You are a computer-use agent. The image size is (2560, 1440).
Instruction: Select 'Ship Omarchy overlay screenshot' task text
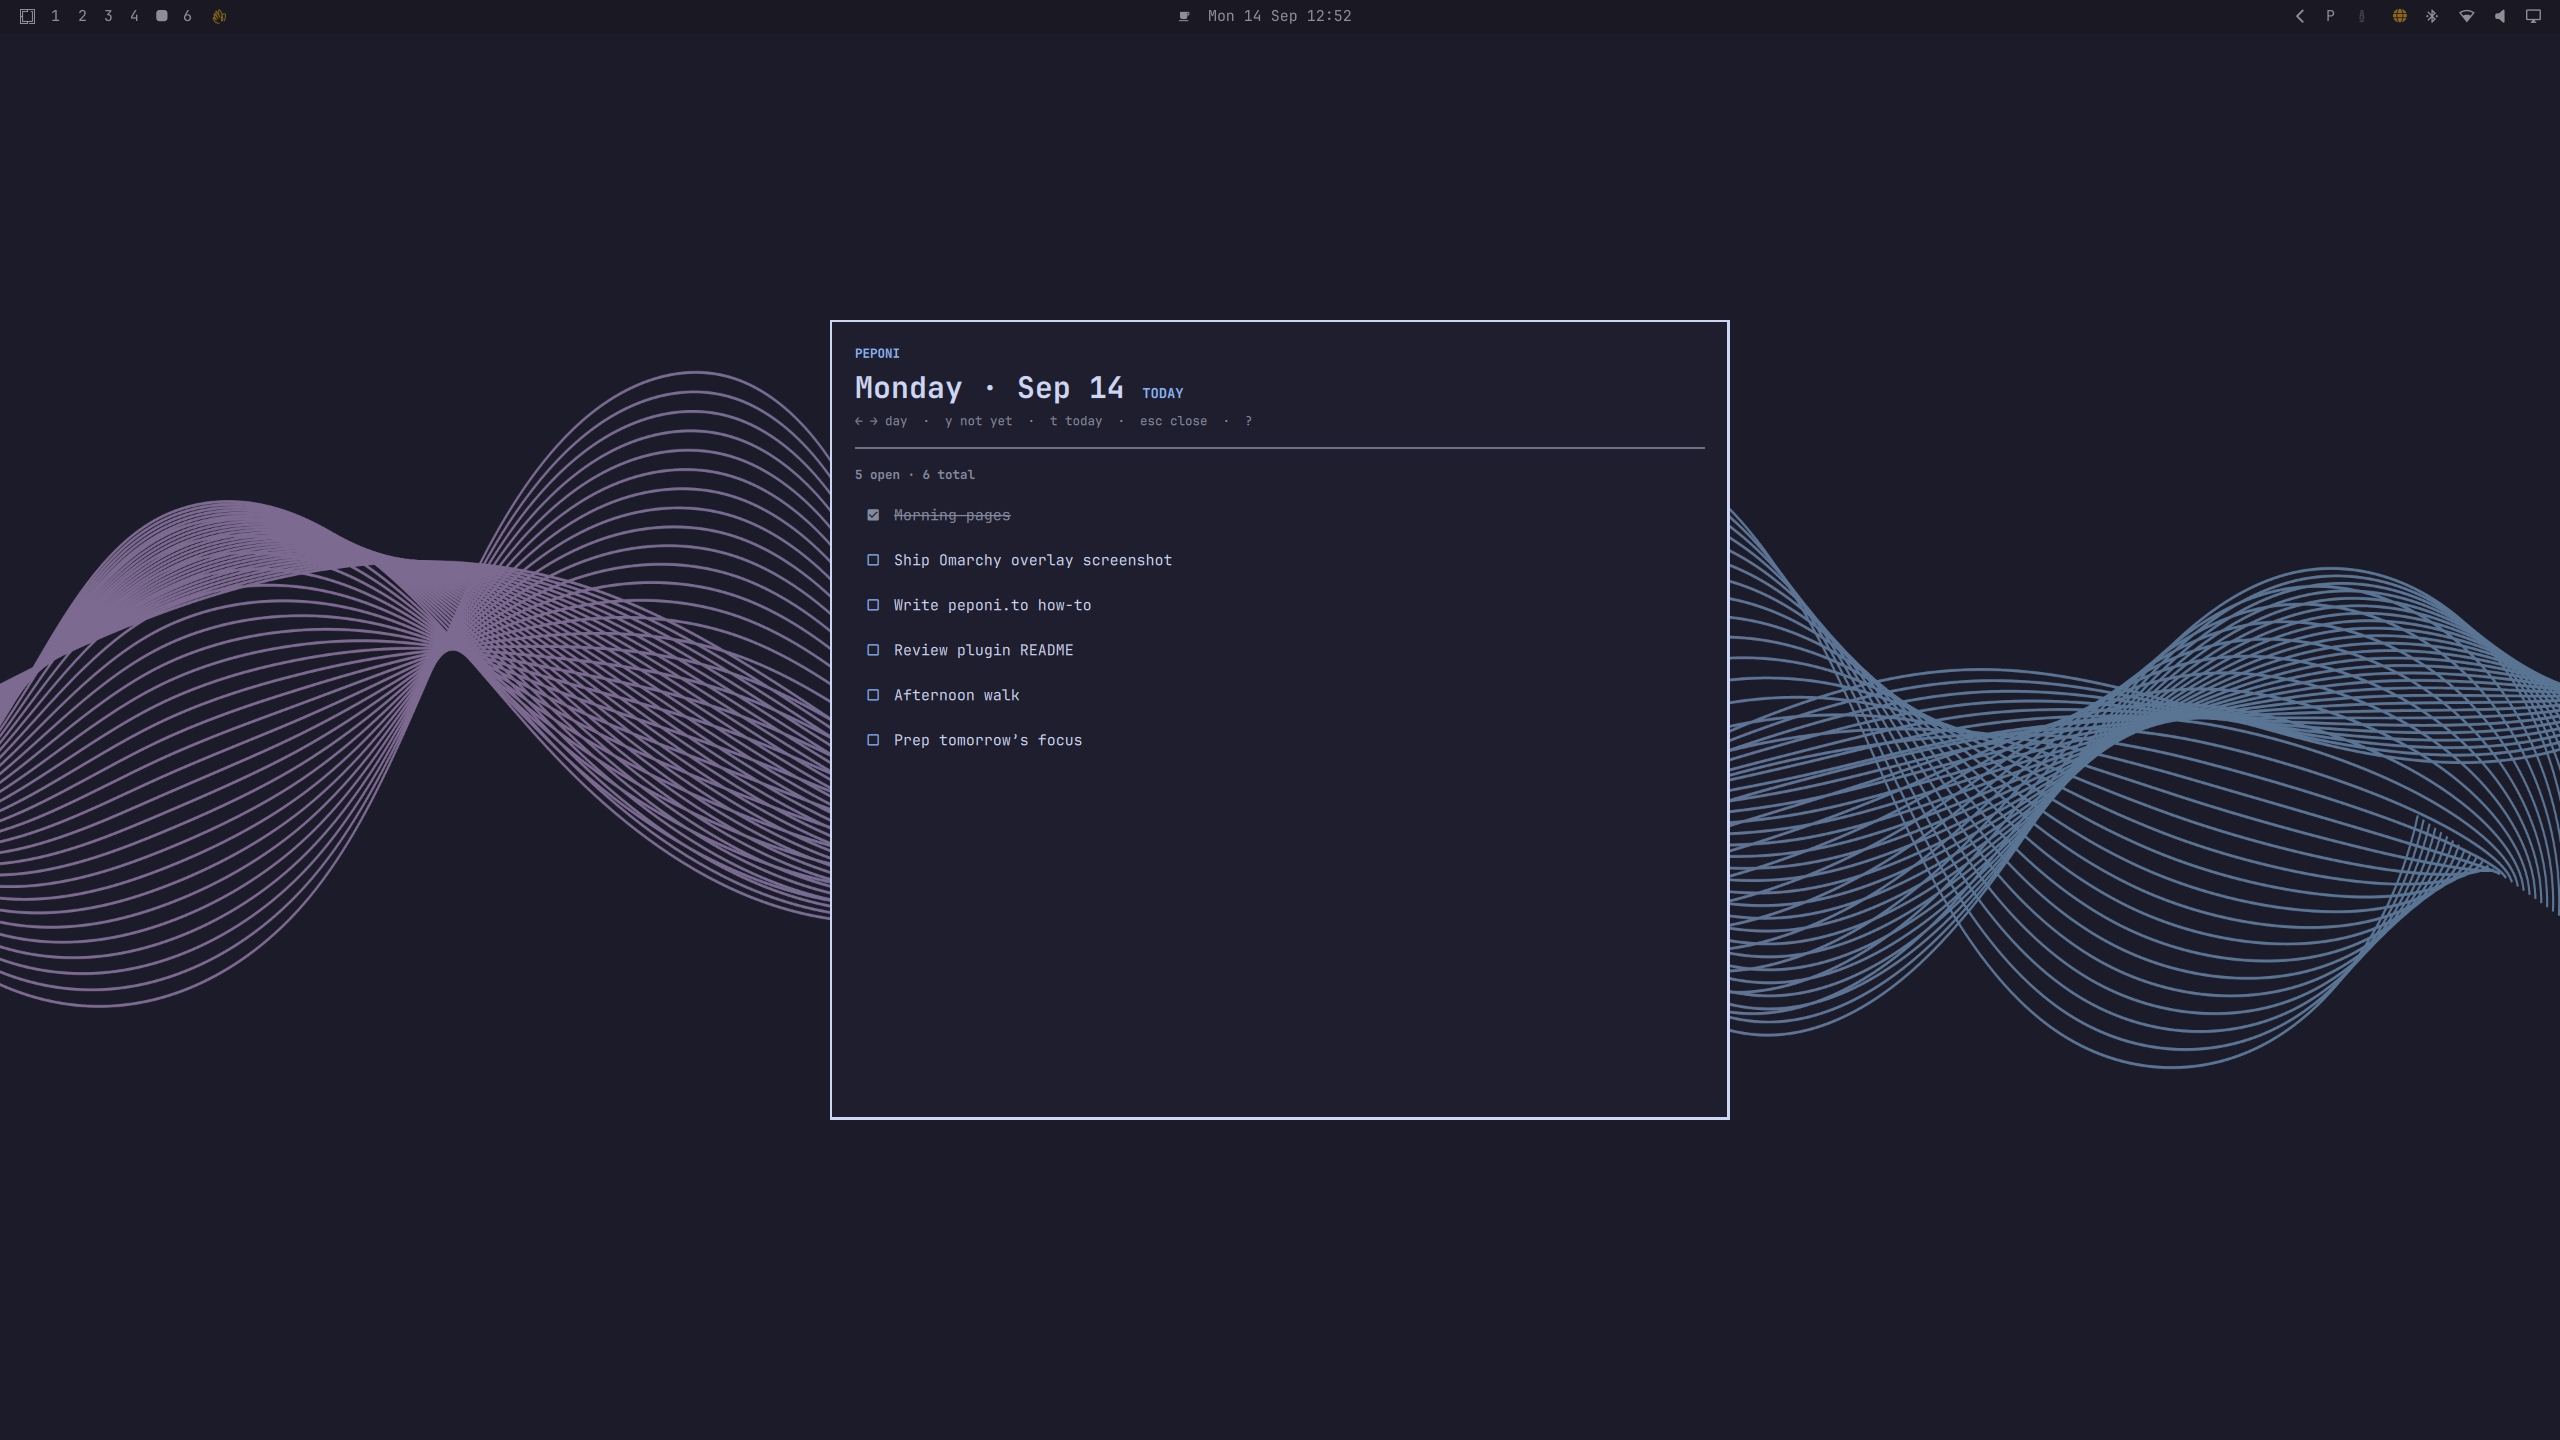(x=1033, y=560)
